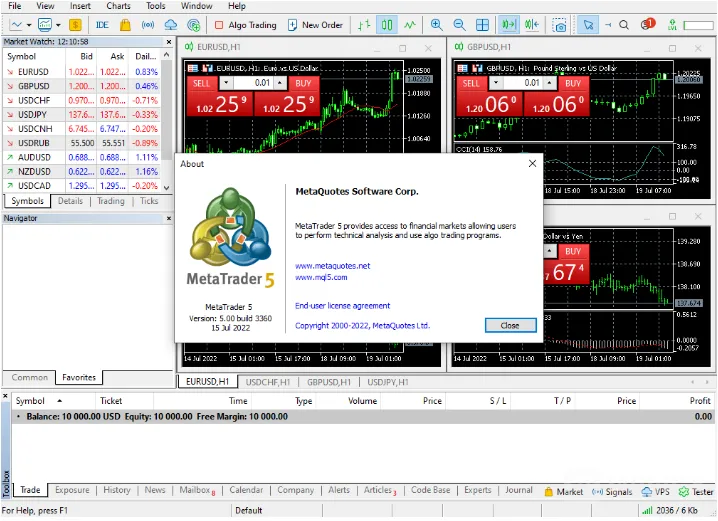Image resolution: width=718 pixels, height=521 pixels.
Task: Open the File menu
Action: click(x=15, y=6)
